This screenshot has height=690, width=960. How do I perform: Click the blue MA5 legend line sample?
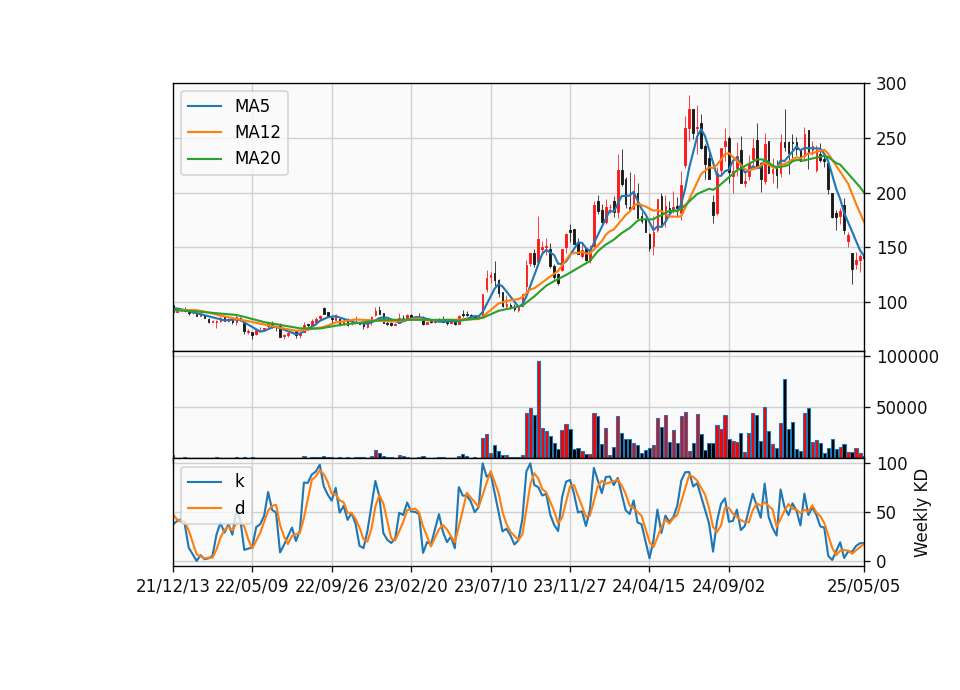204,106
